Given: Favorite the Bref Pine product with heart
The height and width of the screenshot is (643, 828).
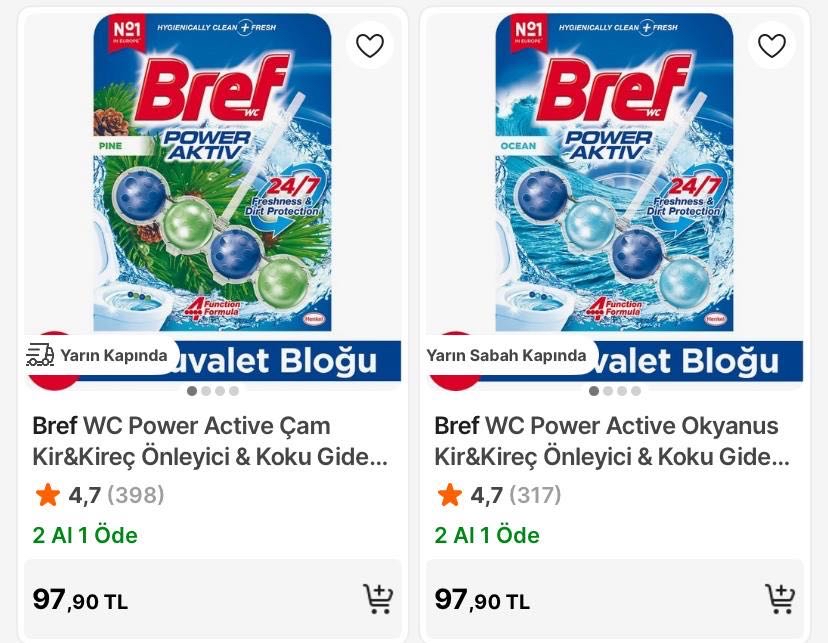Looking at the screenshot, I should (x=370, y=46).
